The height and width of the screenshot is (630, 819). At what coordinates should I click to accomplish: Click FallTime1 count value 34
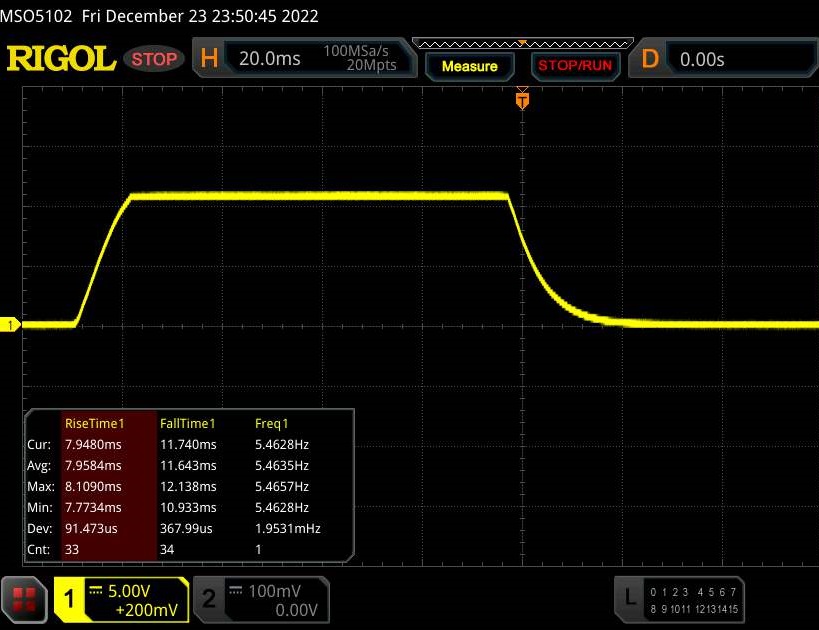point(167,550)
